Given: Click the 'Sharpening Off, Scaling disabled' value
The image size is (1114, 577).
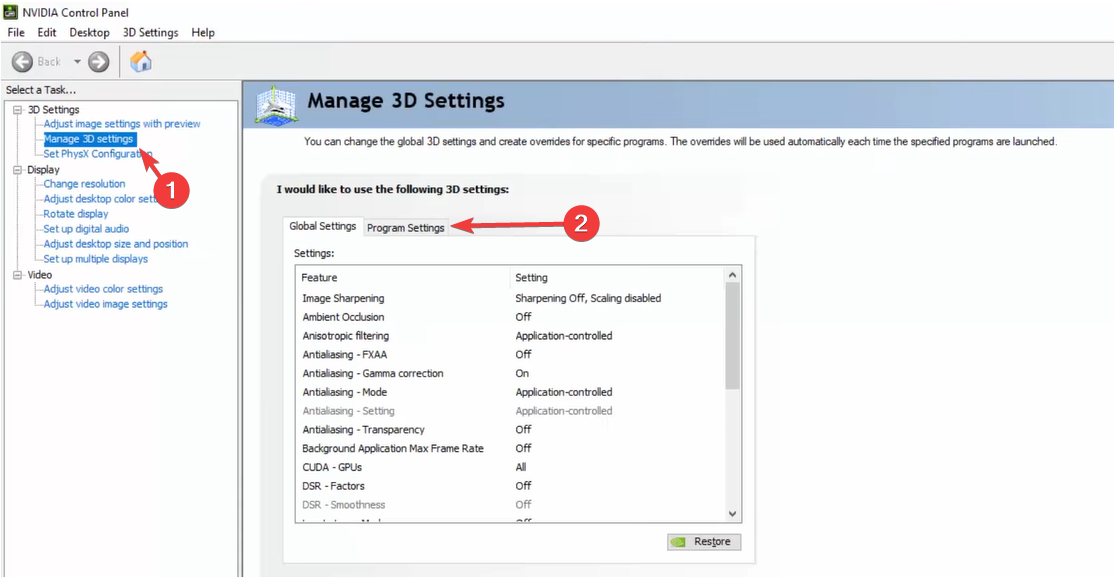Looking at the screenshot, I should pyautogui.click(x=588, y=298).
